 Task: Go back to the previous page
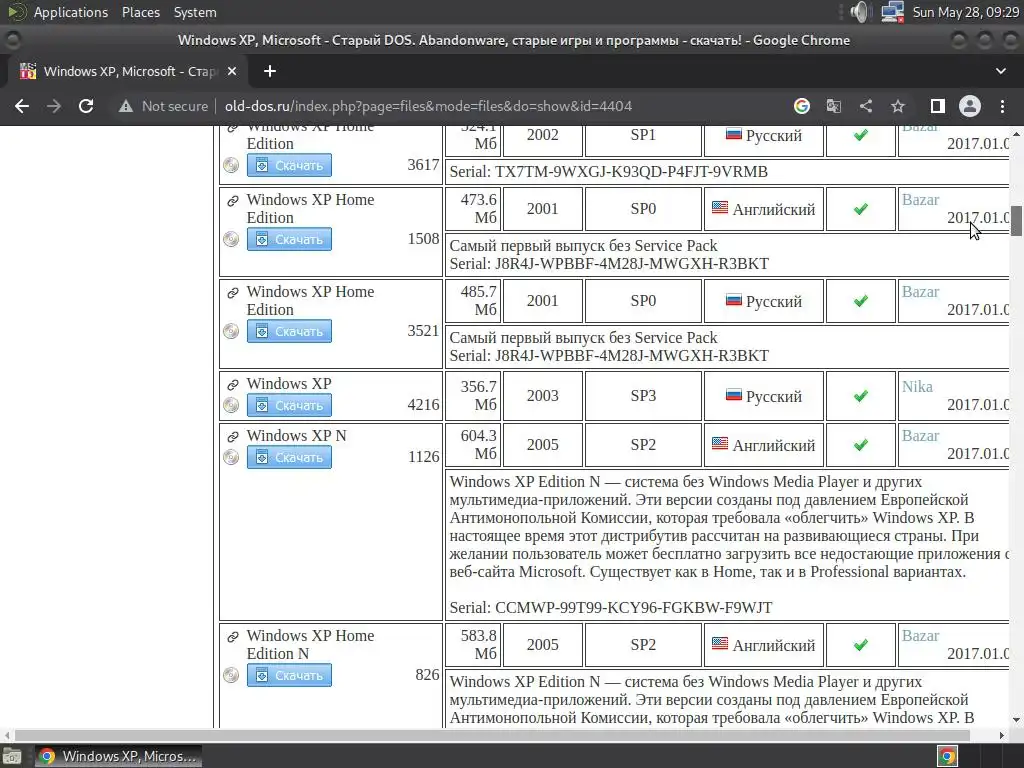22,106
